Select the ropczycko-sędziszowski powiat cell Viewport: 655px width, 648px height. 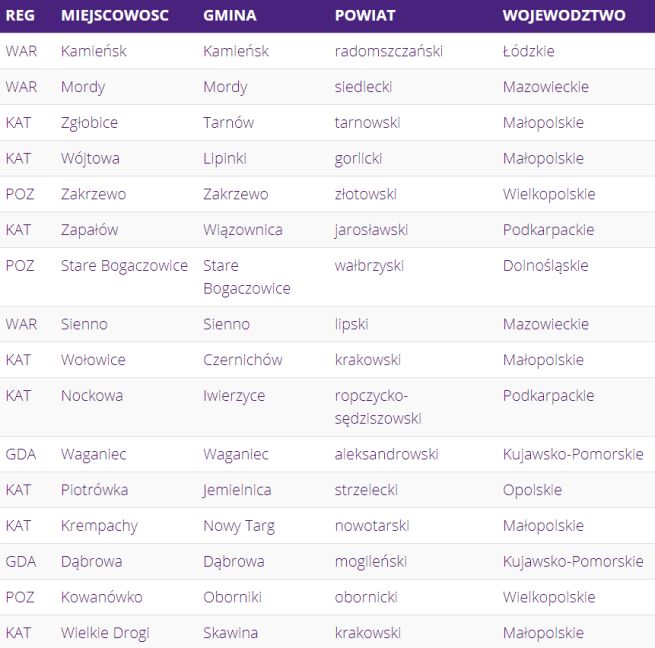[x=378, y=407]
